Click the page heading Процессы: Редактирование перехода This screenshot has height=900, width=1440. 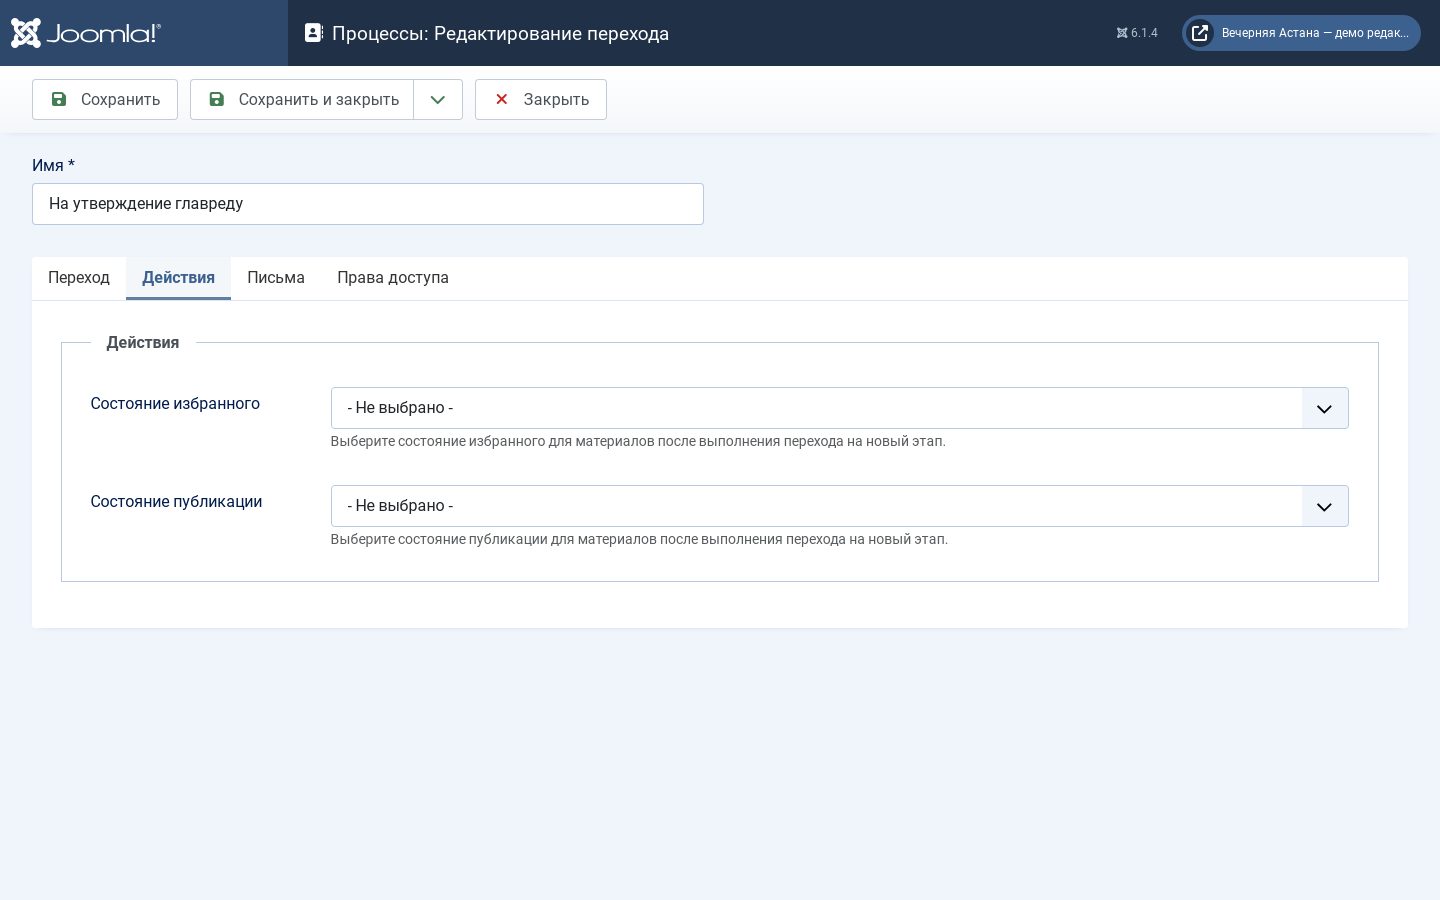point(500,33)
